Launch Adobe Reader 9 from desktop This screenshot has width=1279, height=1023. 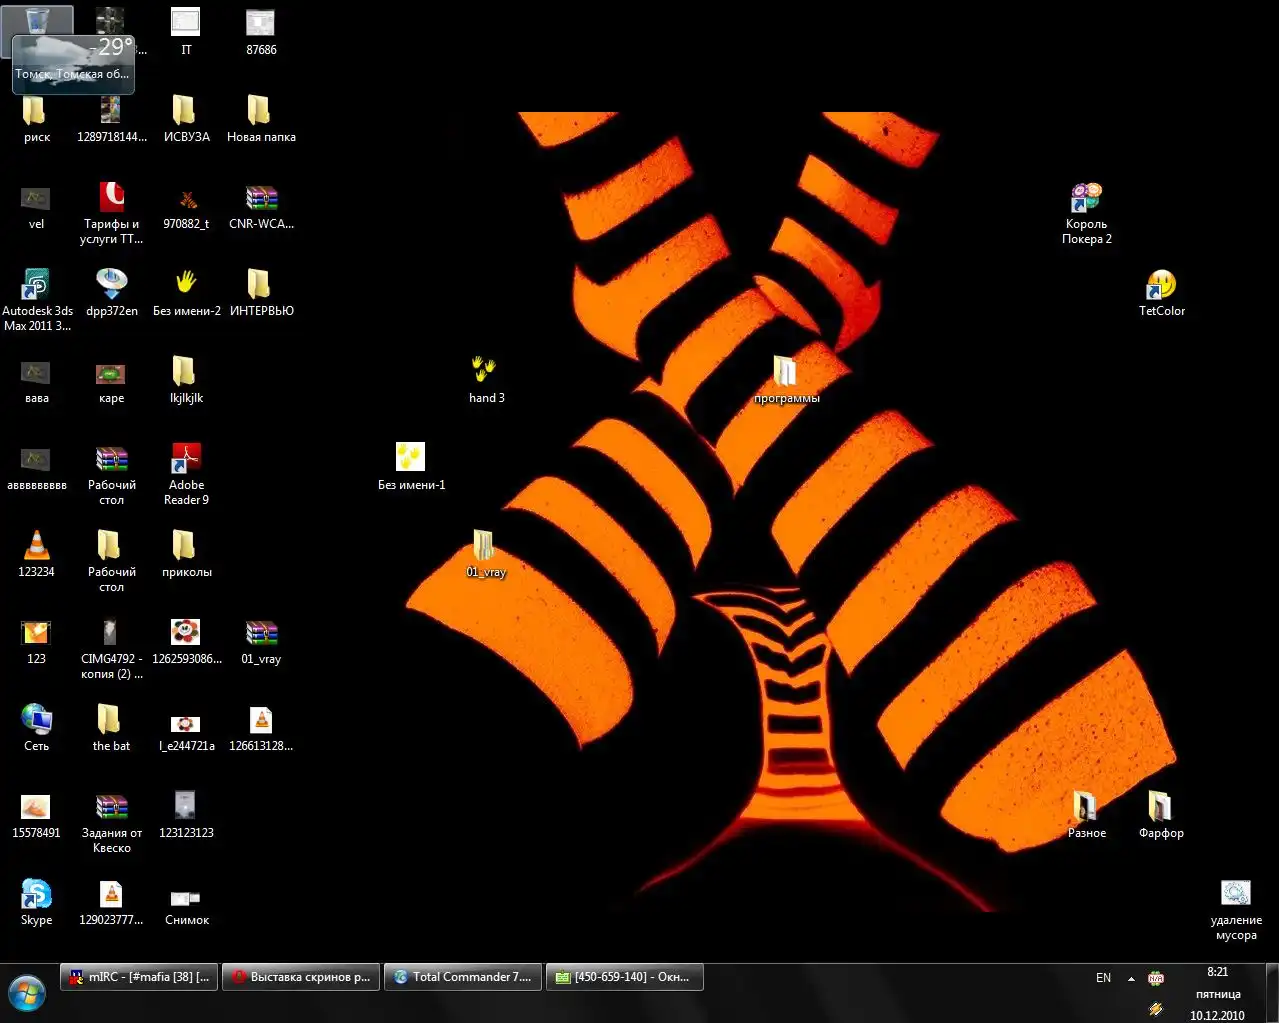coord(186,460)
